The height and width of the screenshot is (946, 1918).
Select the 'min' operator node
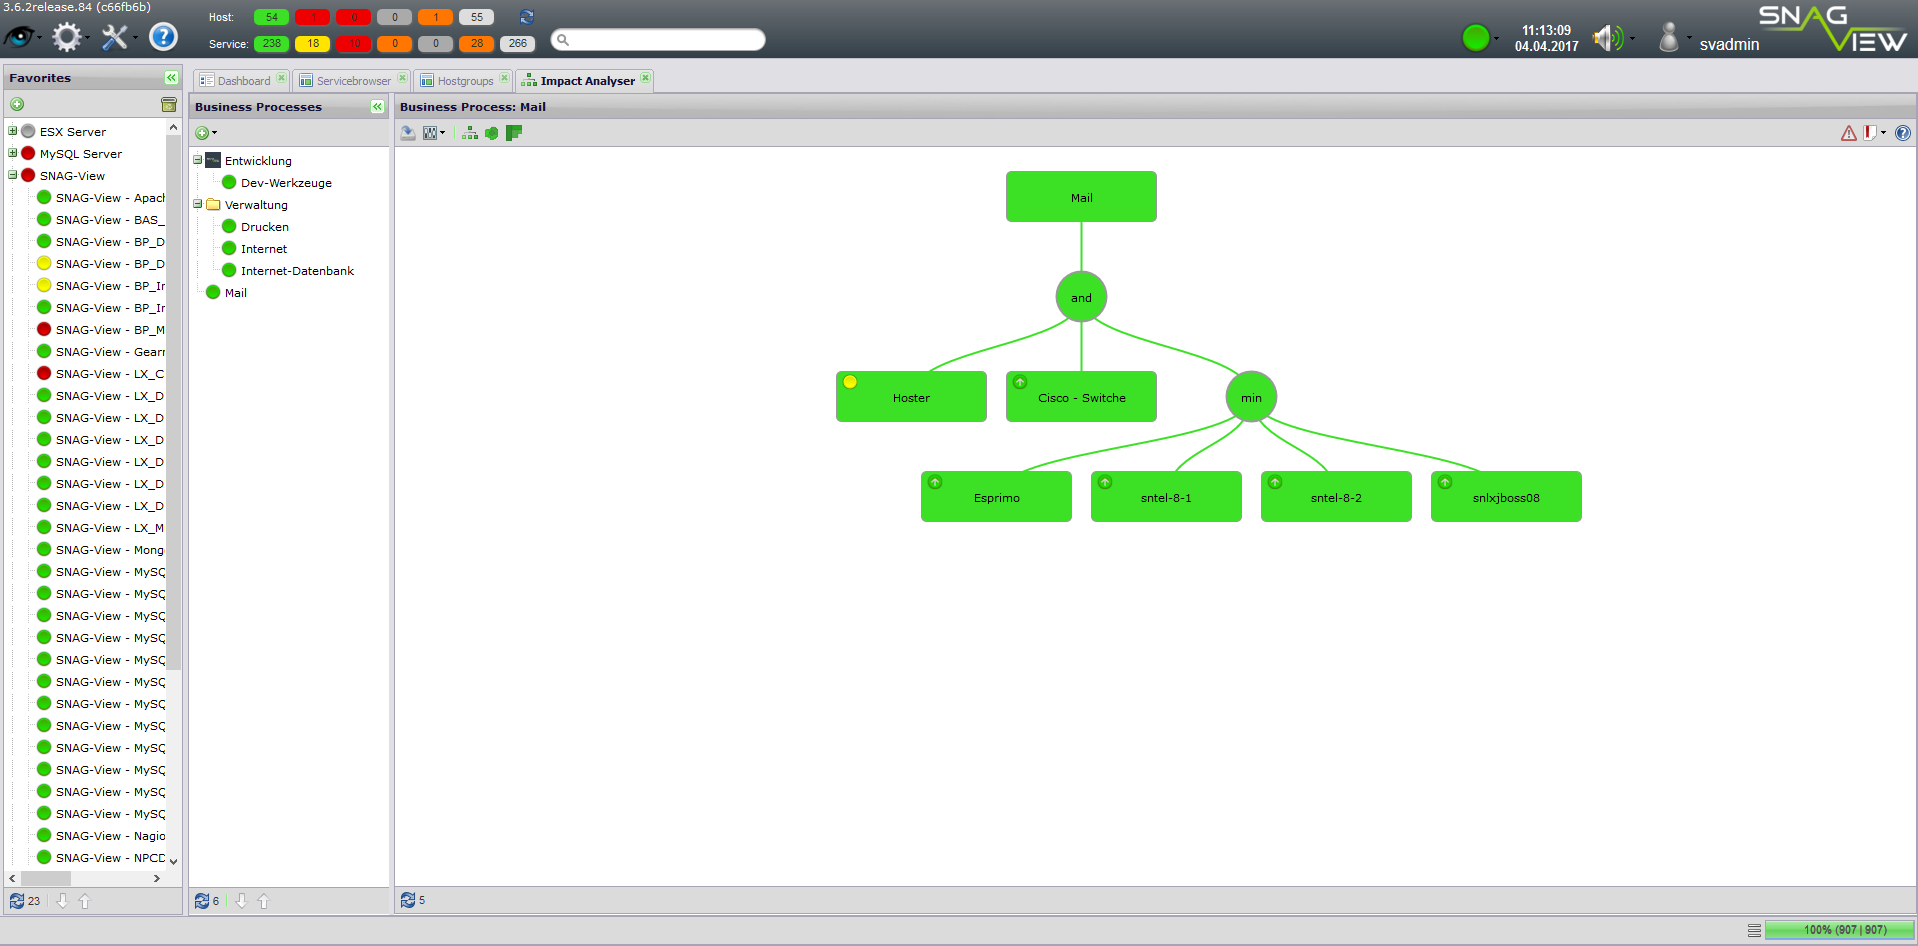pos(1251,397)
